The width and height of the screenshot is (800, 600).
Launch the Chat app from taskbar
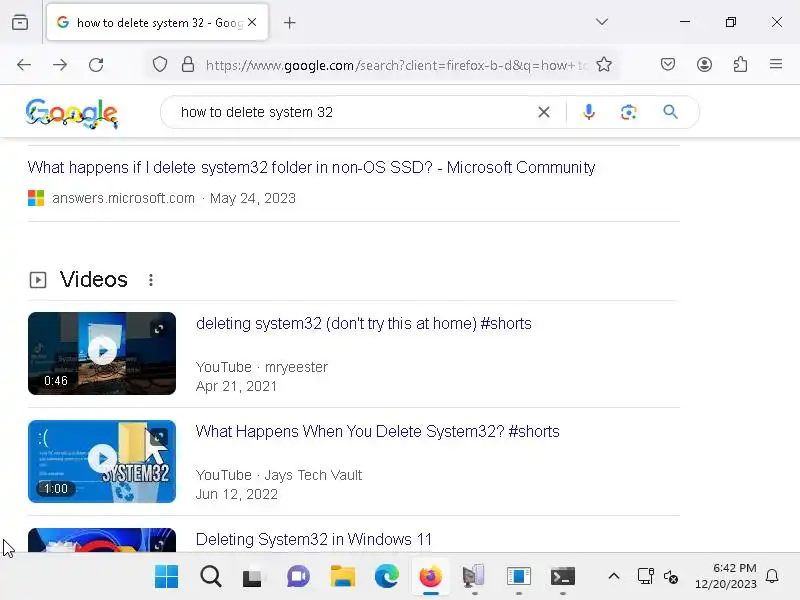(x=298, y=577)
